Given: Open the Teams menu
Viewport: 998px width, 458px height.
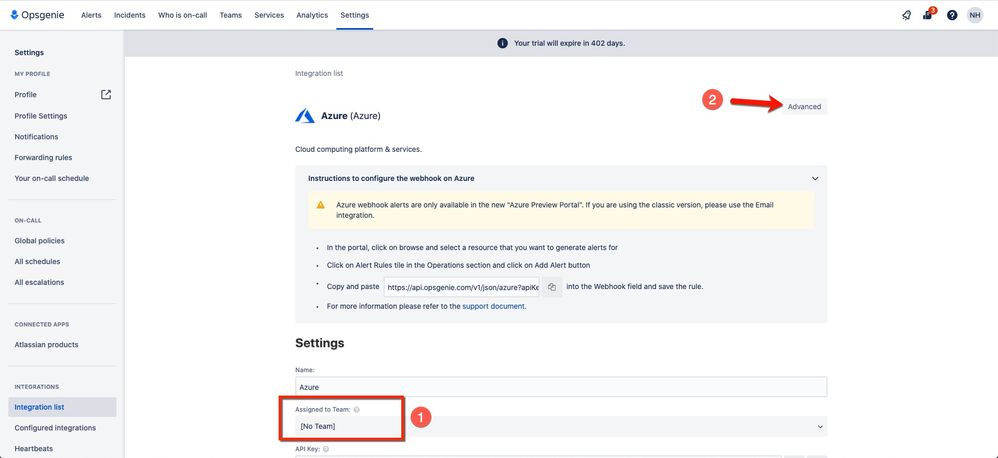Looking at the screenshot, I should click(x=230, y=15).
